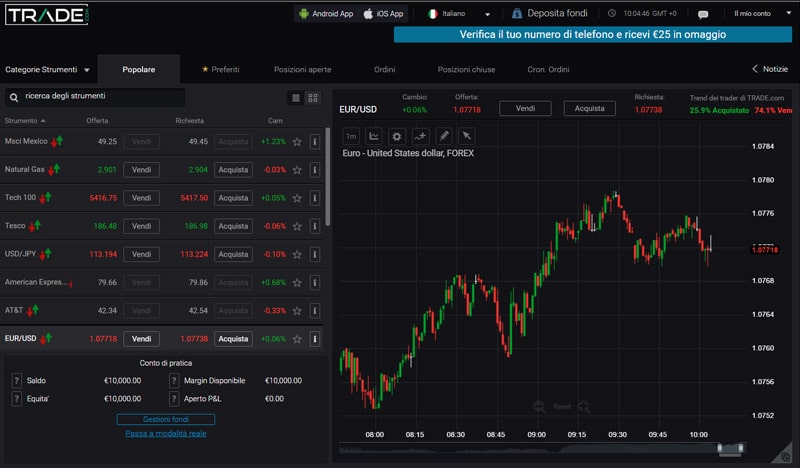Show info for Tesco
The image size is (800, 468).
pos(315,226)
